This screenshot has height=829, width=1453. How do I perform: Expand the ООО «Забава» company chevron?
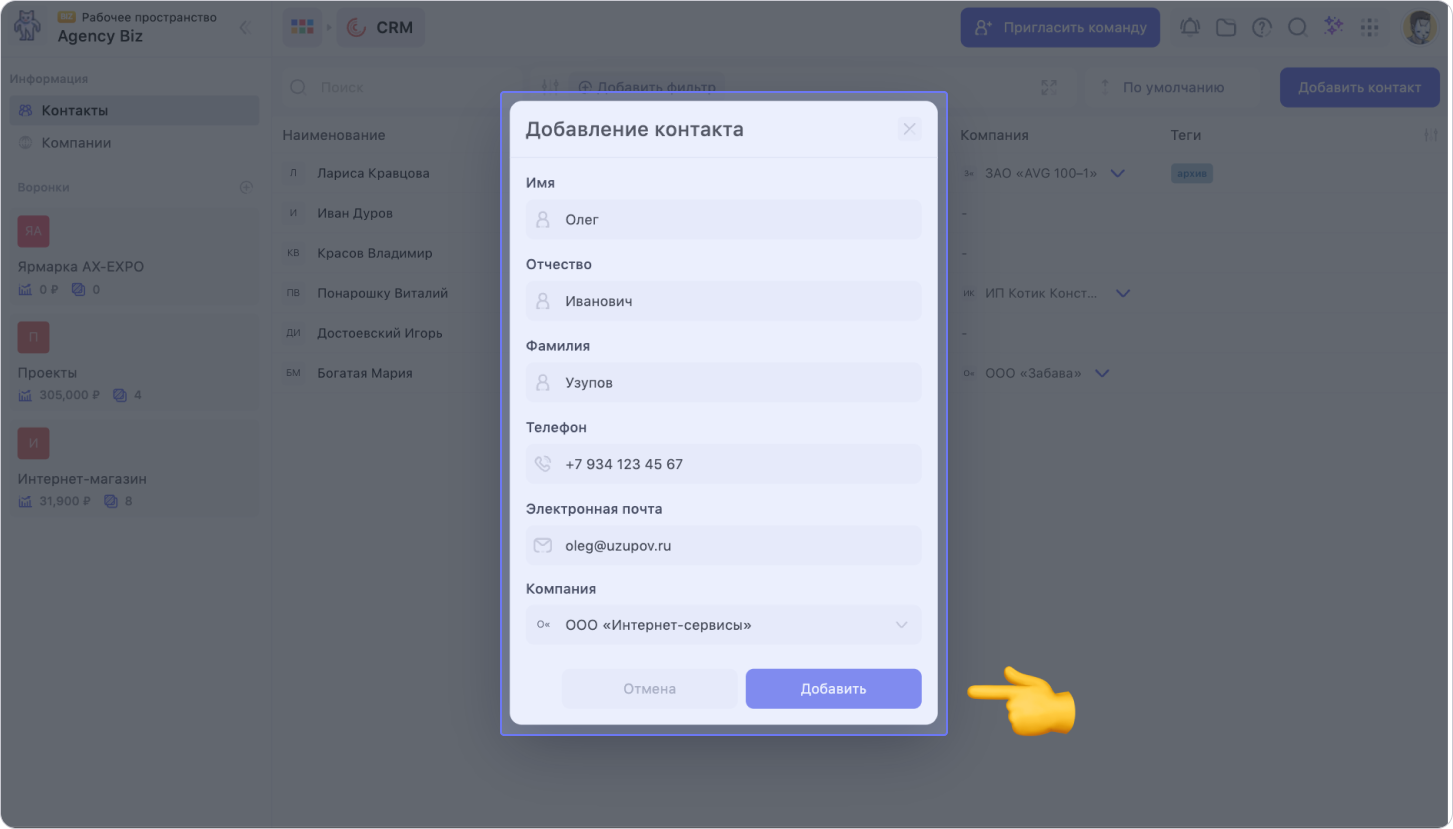click(1102, 373)
